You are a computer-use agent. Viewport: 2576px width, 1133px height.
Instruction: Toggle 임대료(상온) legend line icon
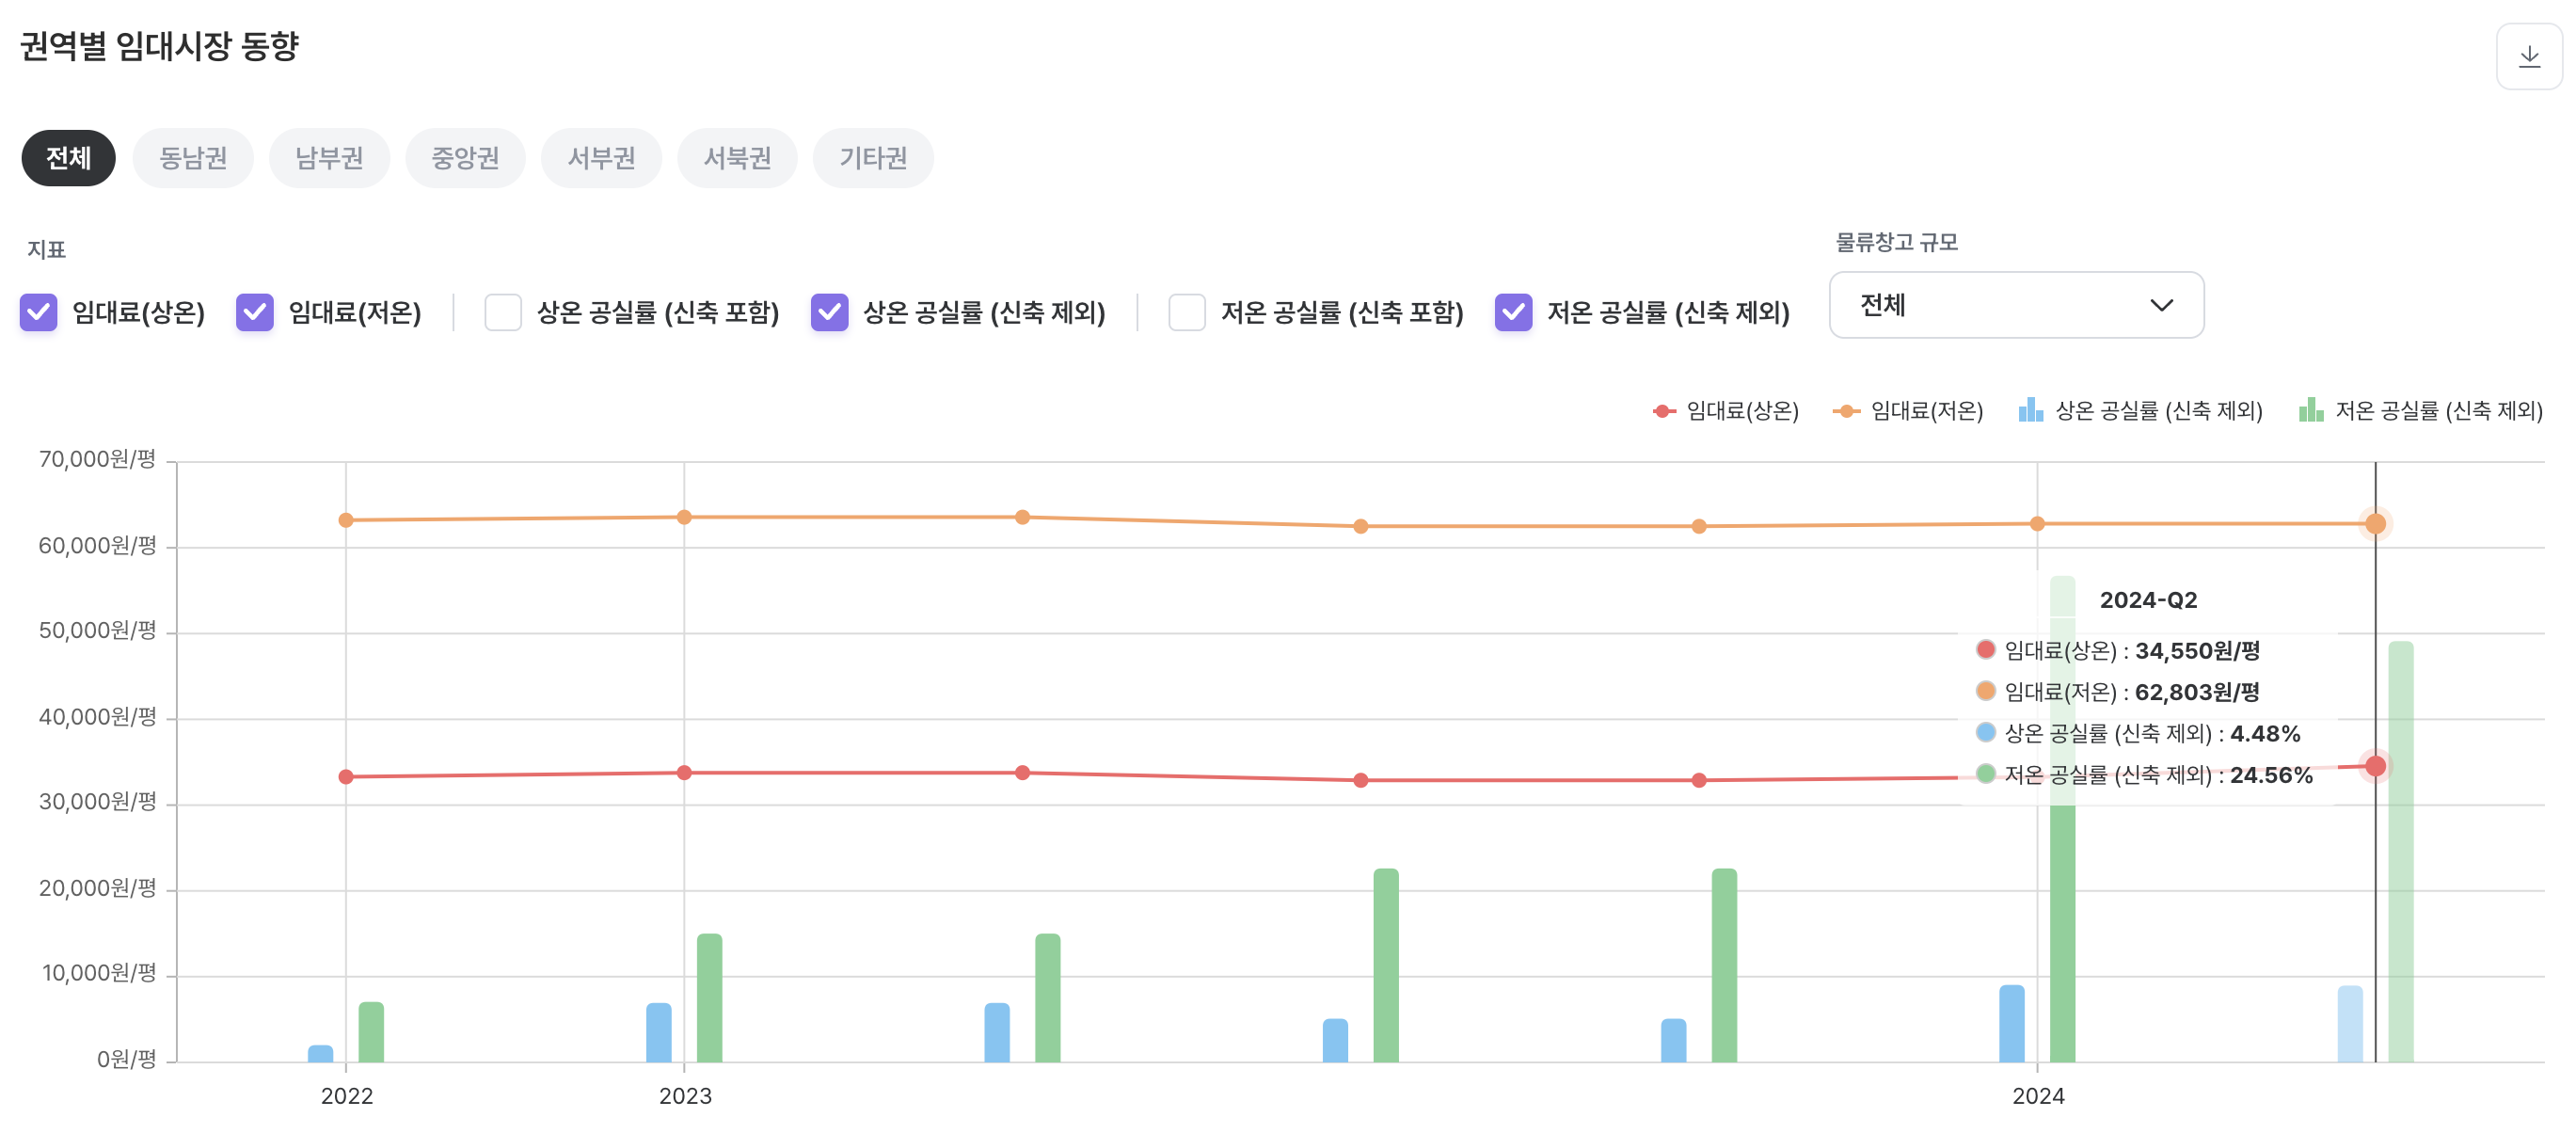pos(1664,411)
